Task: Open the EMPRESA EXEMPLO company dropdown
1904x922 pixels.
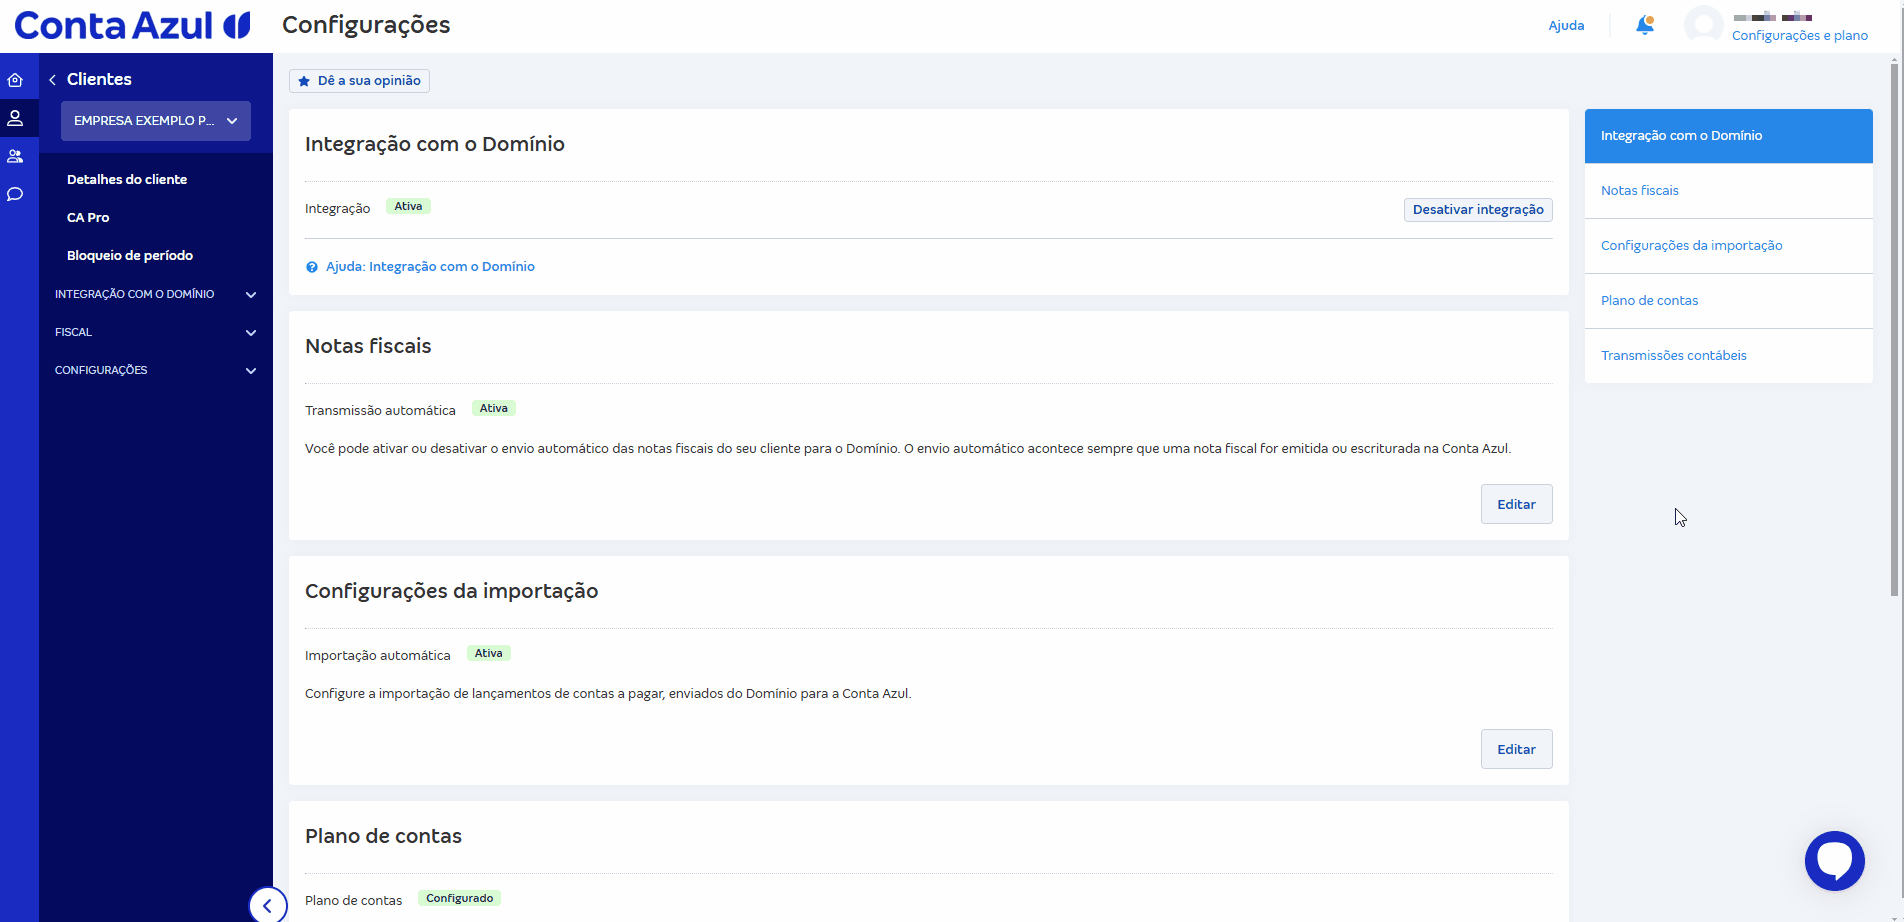Action: [156, 121]
